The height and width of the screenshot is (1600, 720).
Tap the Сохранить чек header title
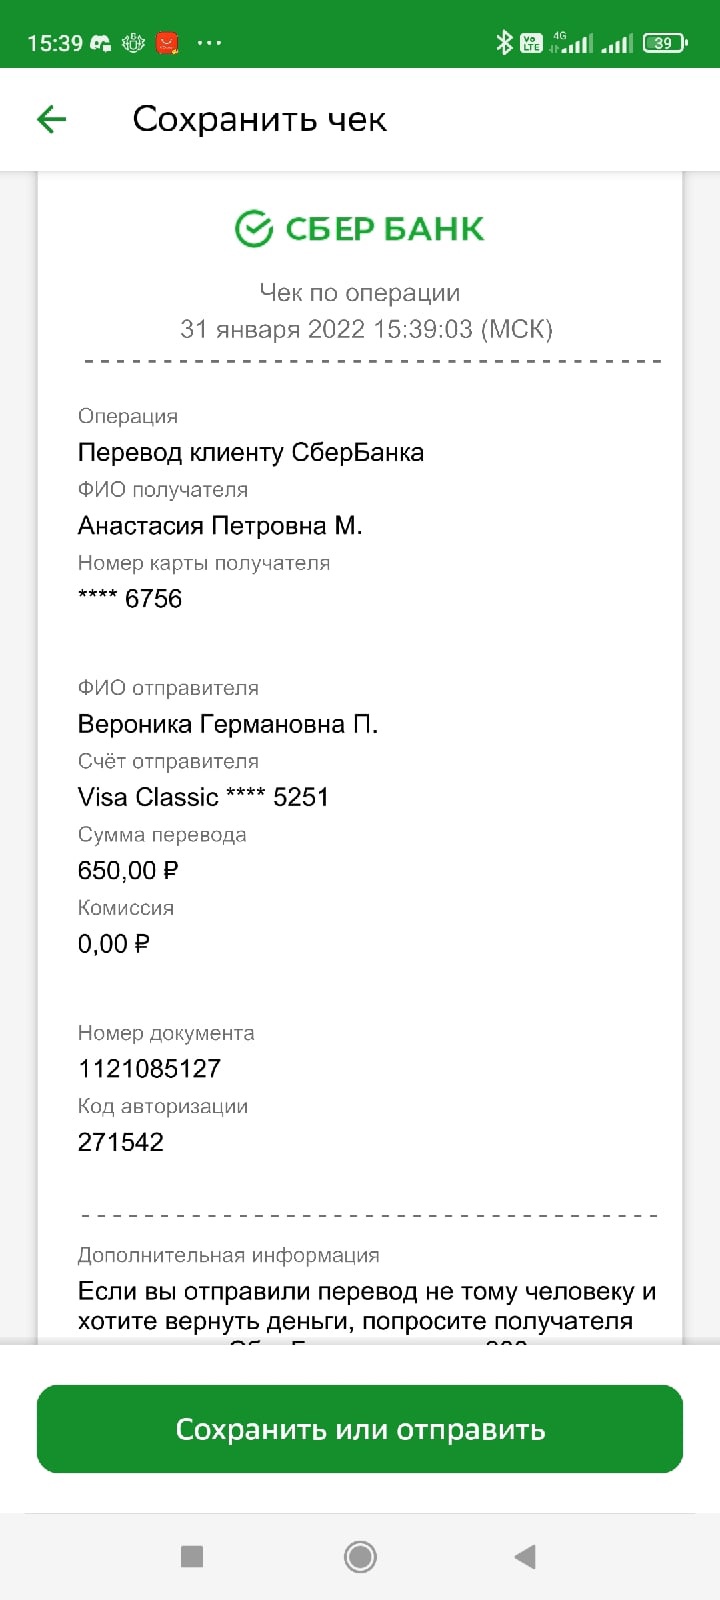pos(260,120)
